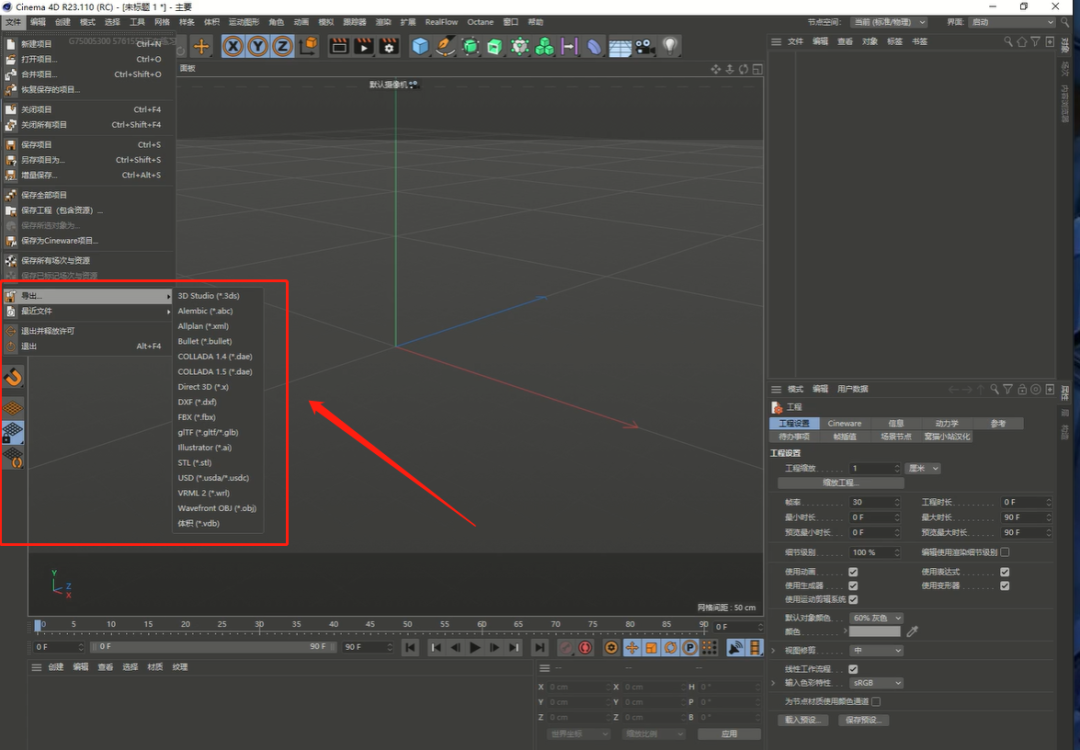
Task: Open the 输入色彩特性 sRGB dropdown
Action: click(x=876, y=683)
